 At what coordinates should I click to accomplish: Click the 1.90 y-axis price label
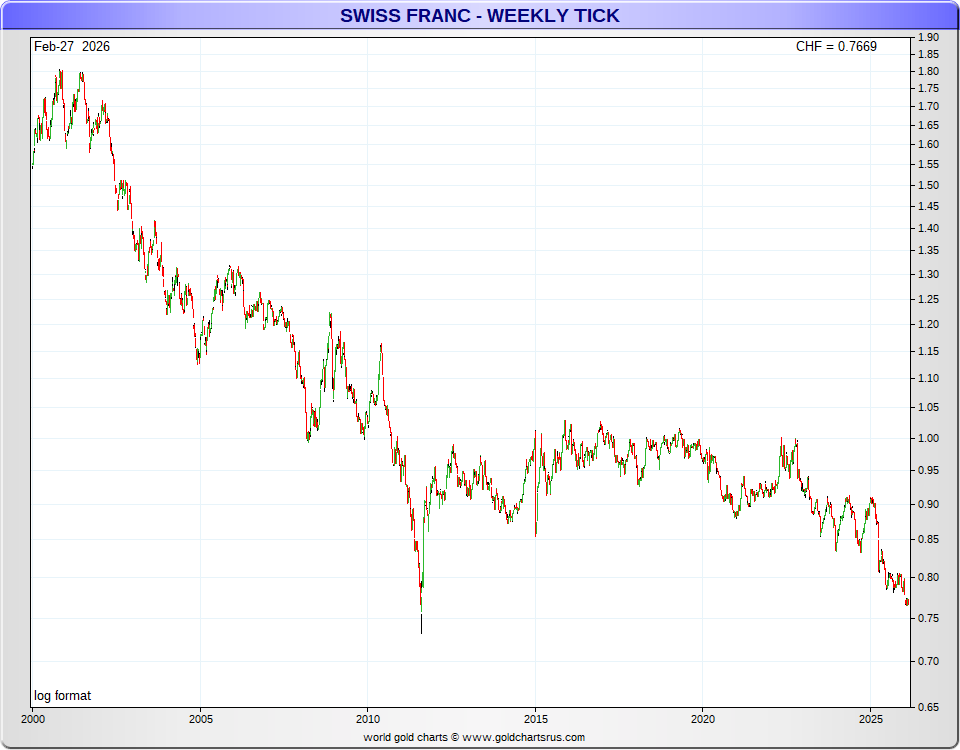click(928, 38)
